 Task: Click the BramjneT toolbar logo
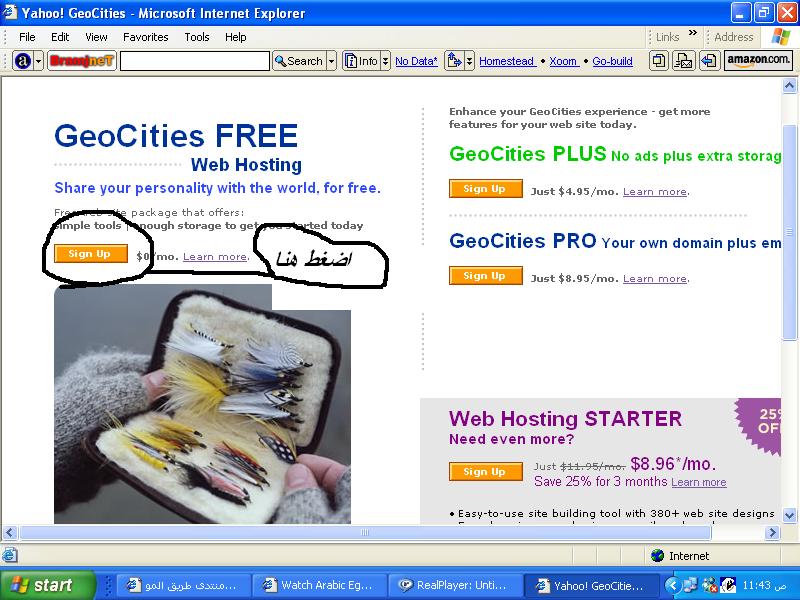[82, 61]
